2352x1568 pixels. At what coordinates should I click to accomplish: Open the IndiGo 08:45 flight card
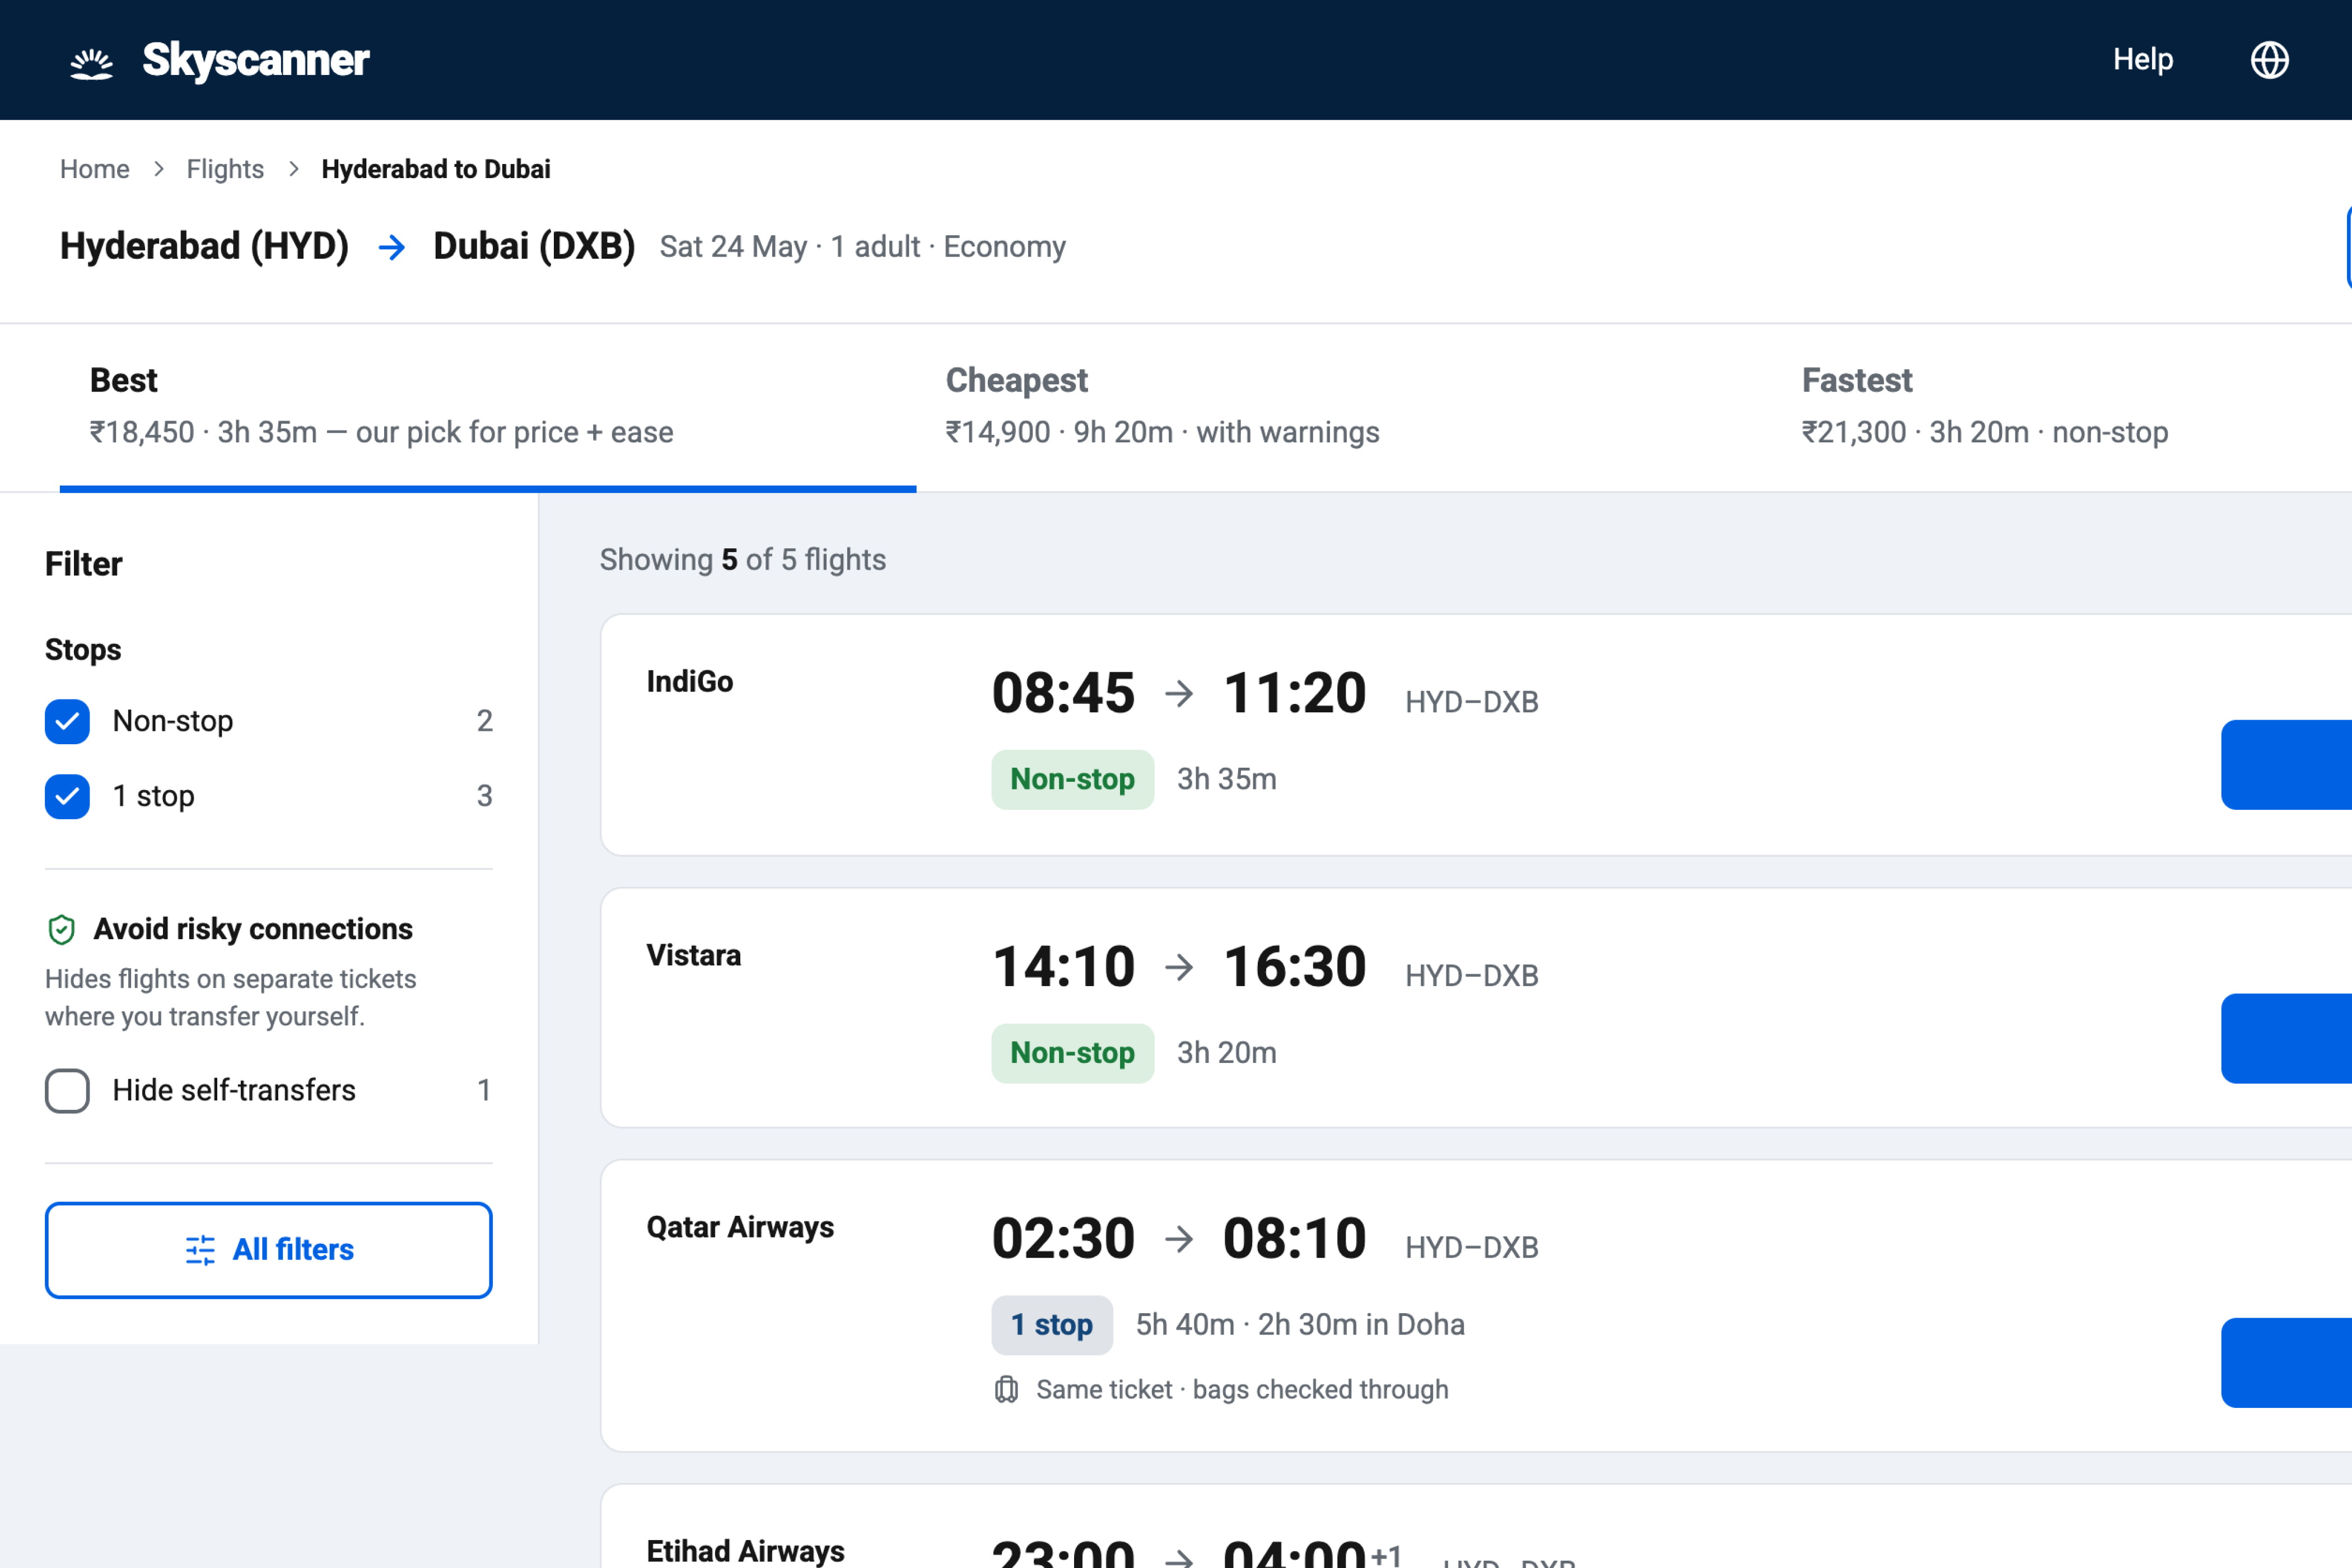pos(1476,735)
